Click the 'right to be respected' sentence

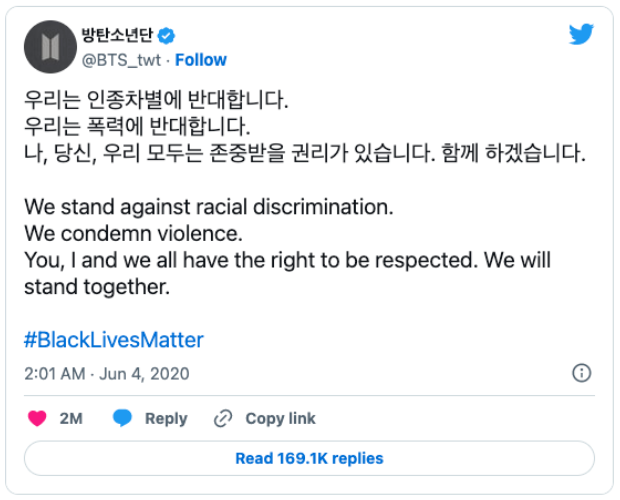287,262
